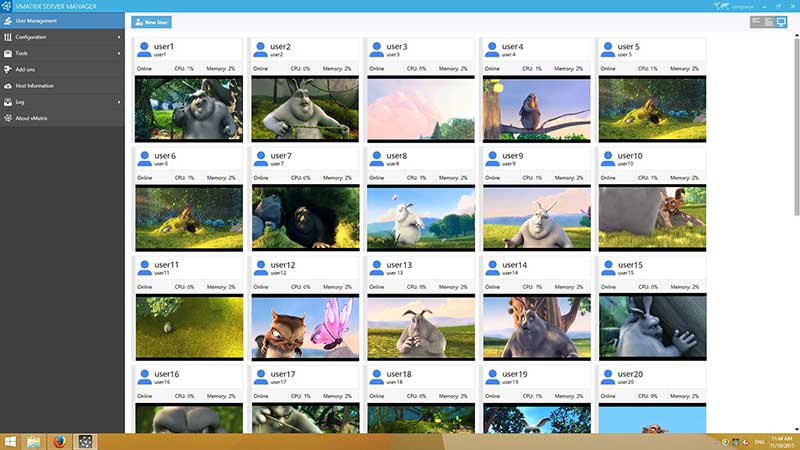This screenshot has height=450, width=800.
Task: Click the user7 avatar icon
Action: tap(261, 158)
